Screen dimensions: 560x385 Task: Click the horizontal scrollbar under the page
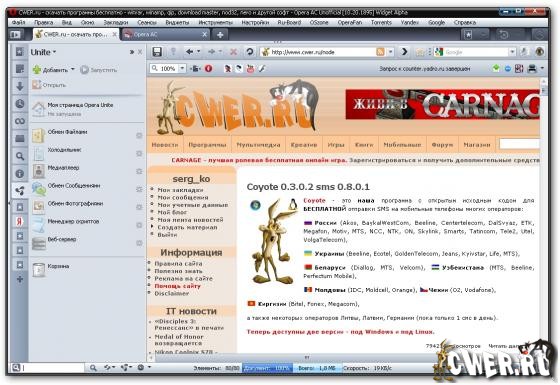[307, 357]
